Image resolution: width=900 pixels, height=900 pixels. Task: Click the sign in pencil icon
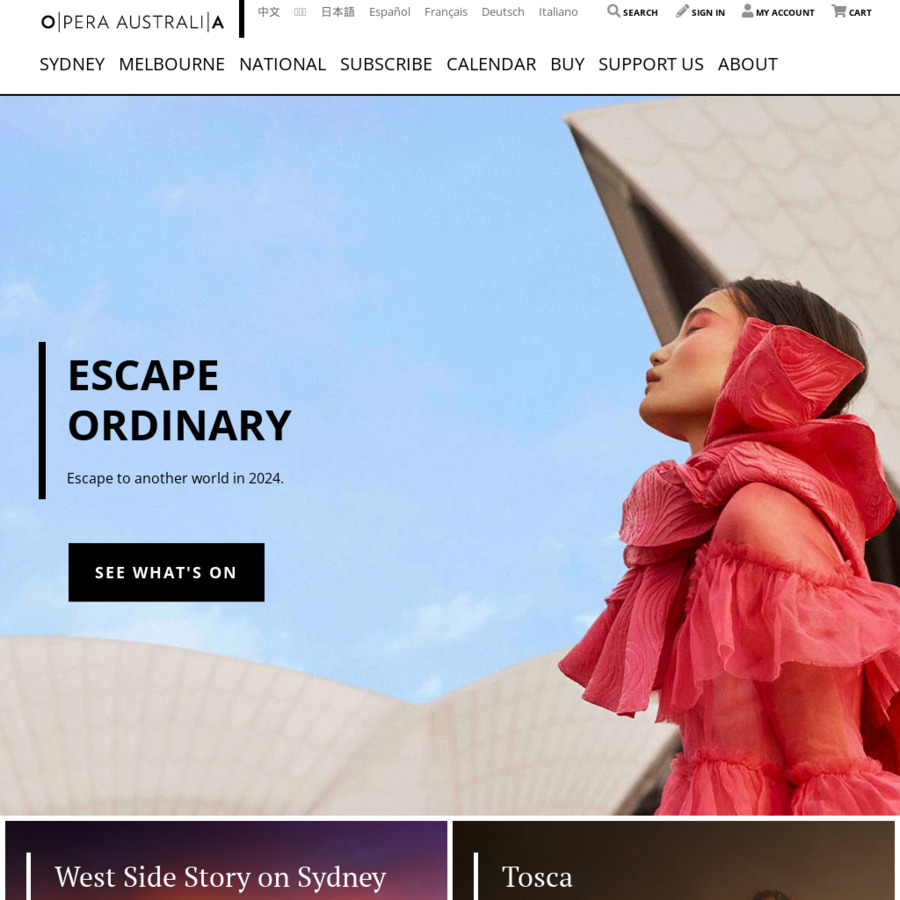[681, 11]
